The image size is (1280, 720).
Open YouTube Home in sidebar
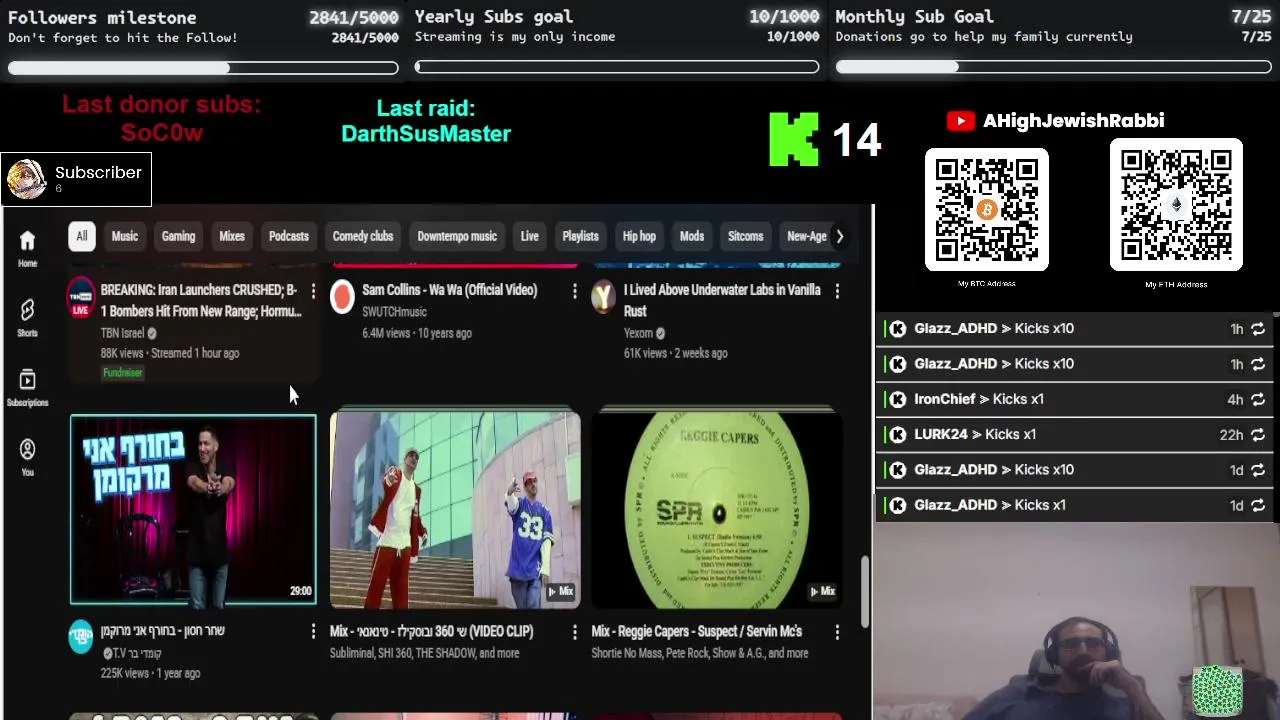click(x=27, y=248)
